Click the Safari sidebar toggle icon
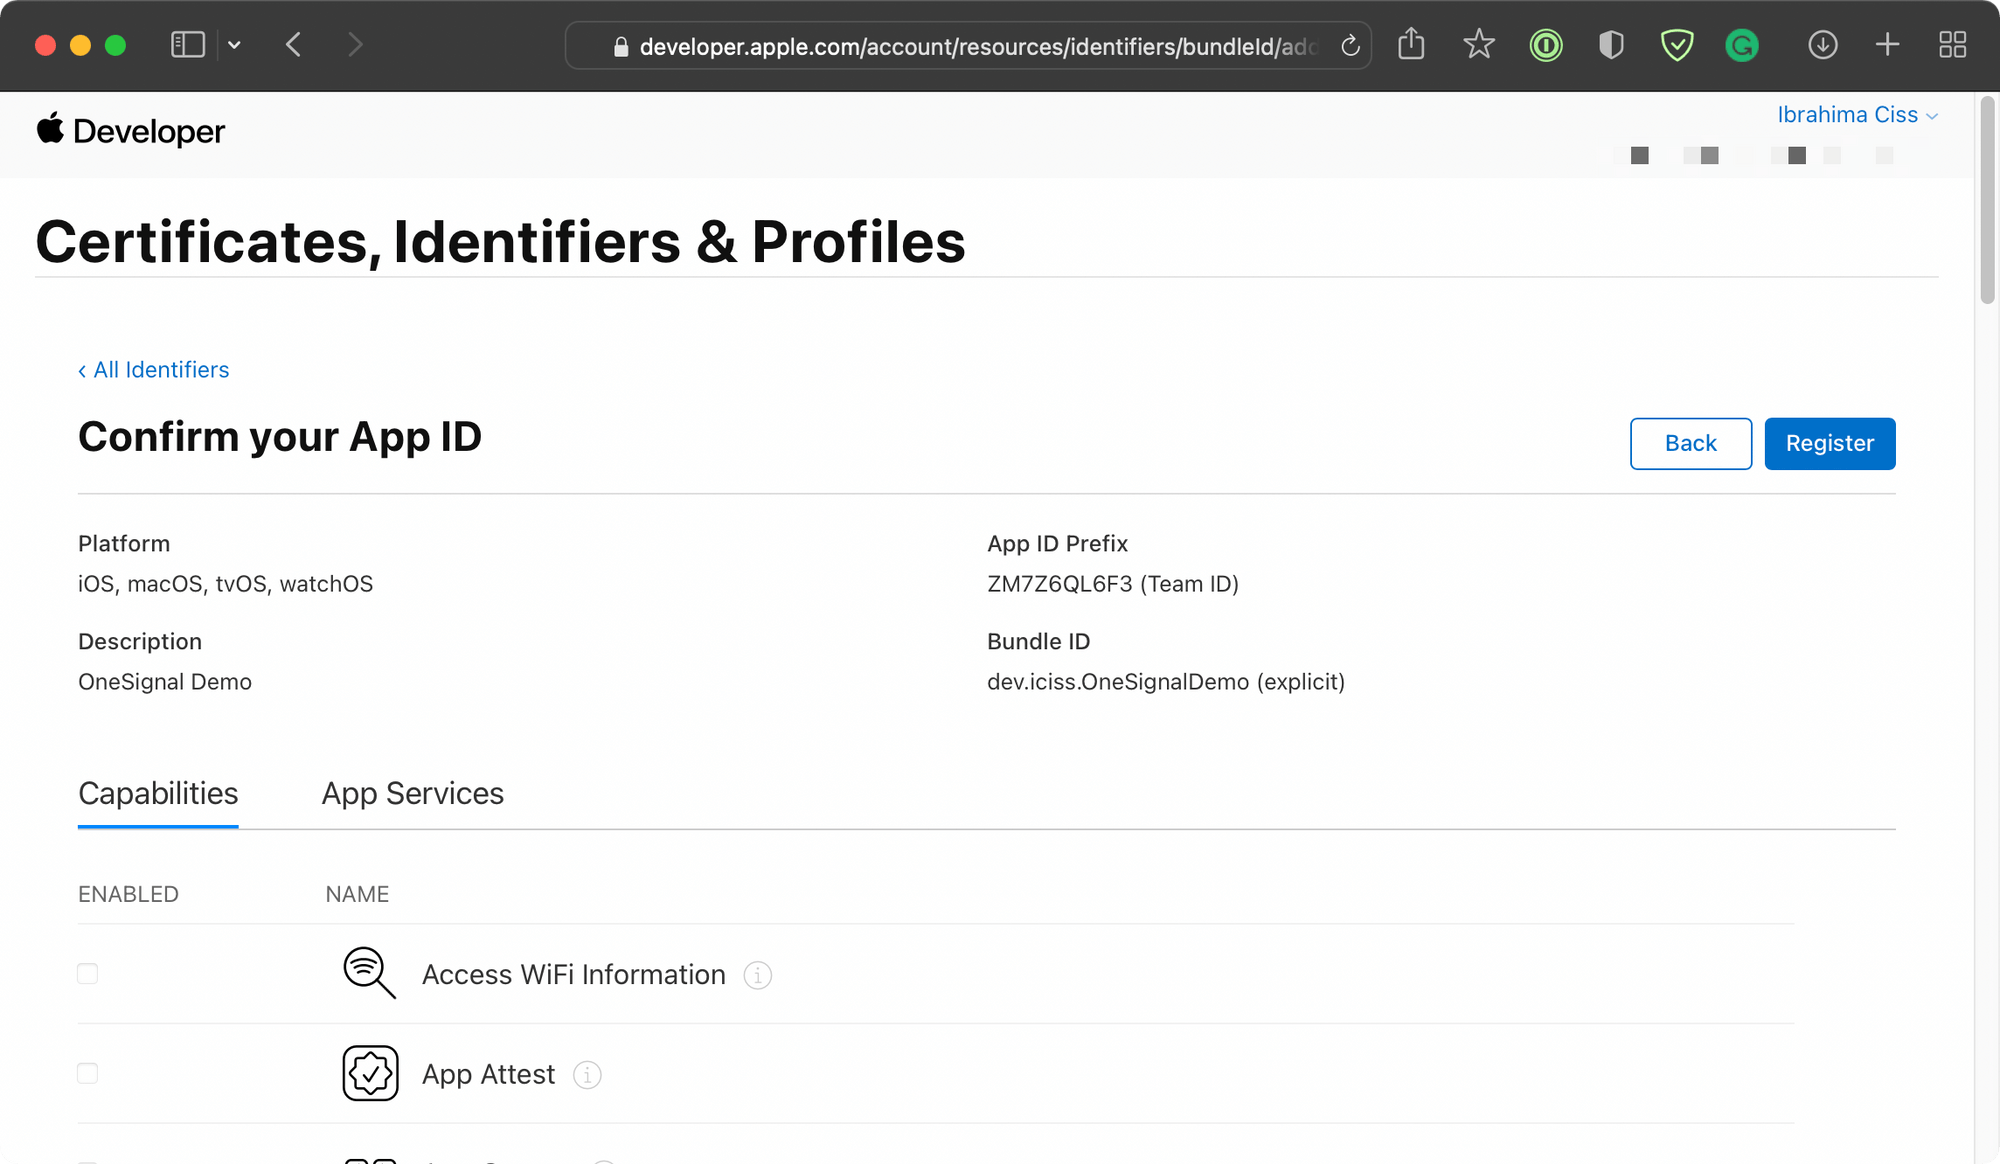 pyautogui.click(x=187, y=45)
